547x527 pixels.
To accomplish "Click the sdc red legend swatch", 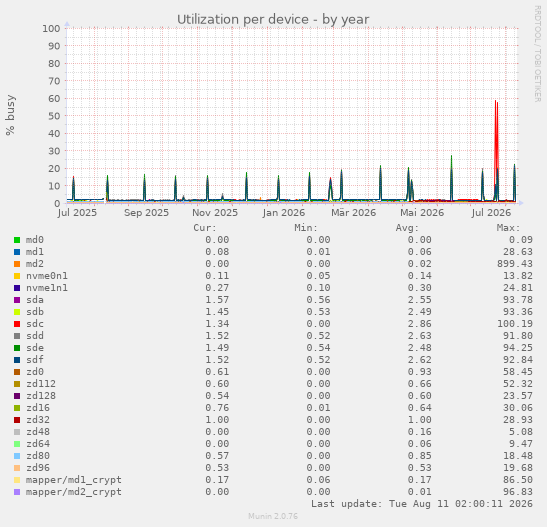I will click(17, 324).
